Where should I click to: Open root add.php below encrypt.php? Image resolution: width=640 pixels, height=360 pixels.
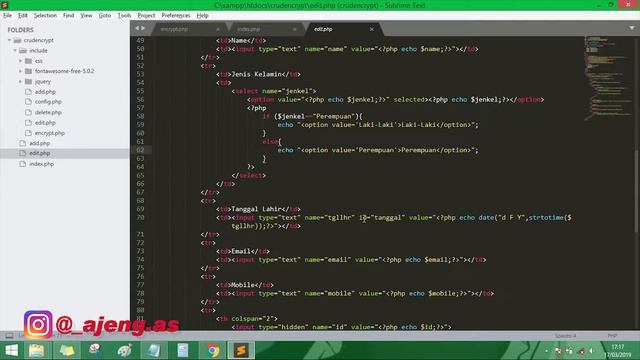pyautogui.click(x=40, y=143)
